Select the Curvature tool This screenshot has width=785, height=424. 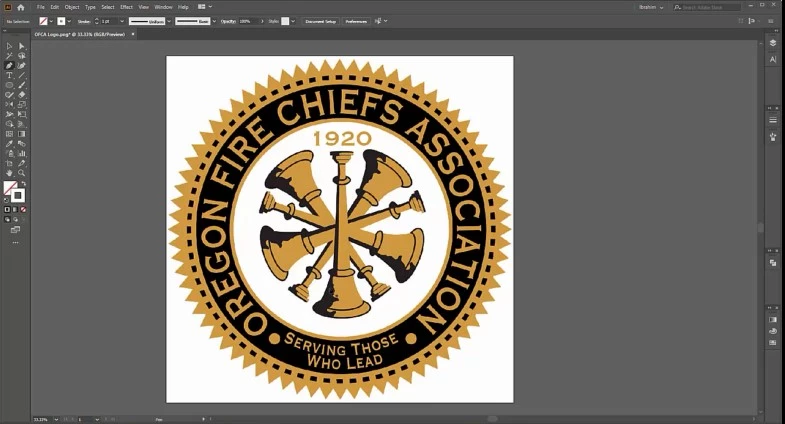(22, 66)
